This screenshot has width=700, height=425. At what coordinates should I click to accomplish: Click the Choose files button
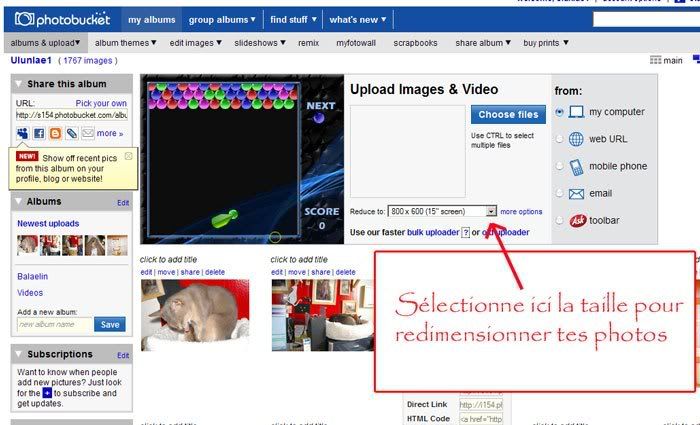508,114
